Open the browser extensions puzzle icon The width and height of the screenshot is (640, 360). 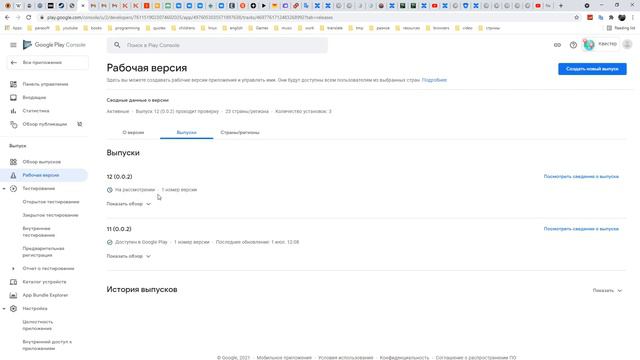(x=611, y=18)
